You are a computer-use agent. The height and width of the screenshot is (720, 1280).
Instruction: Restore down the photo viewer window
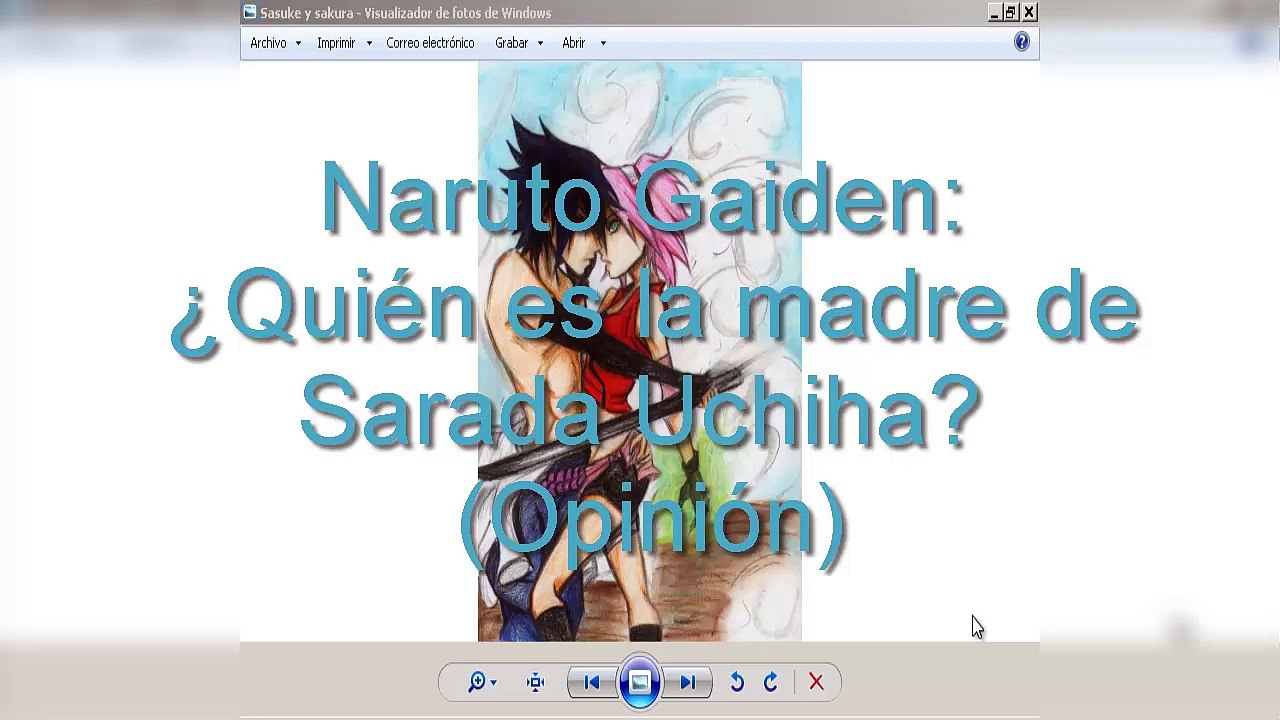point(1011,12)
